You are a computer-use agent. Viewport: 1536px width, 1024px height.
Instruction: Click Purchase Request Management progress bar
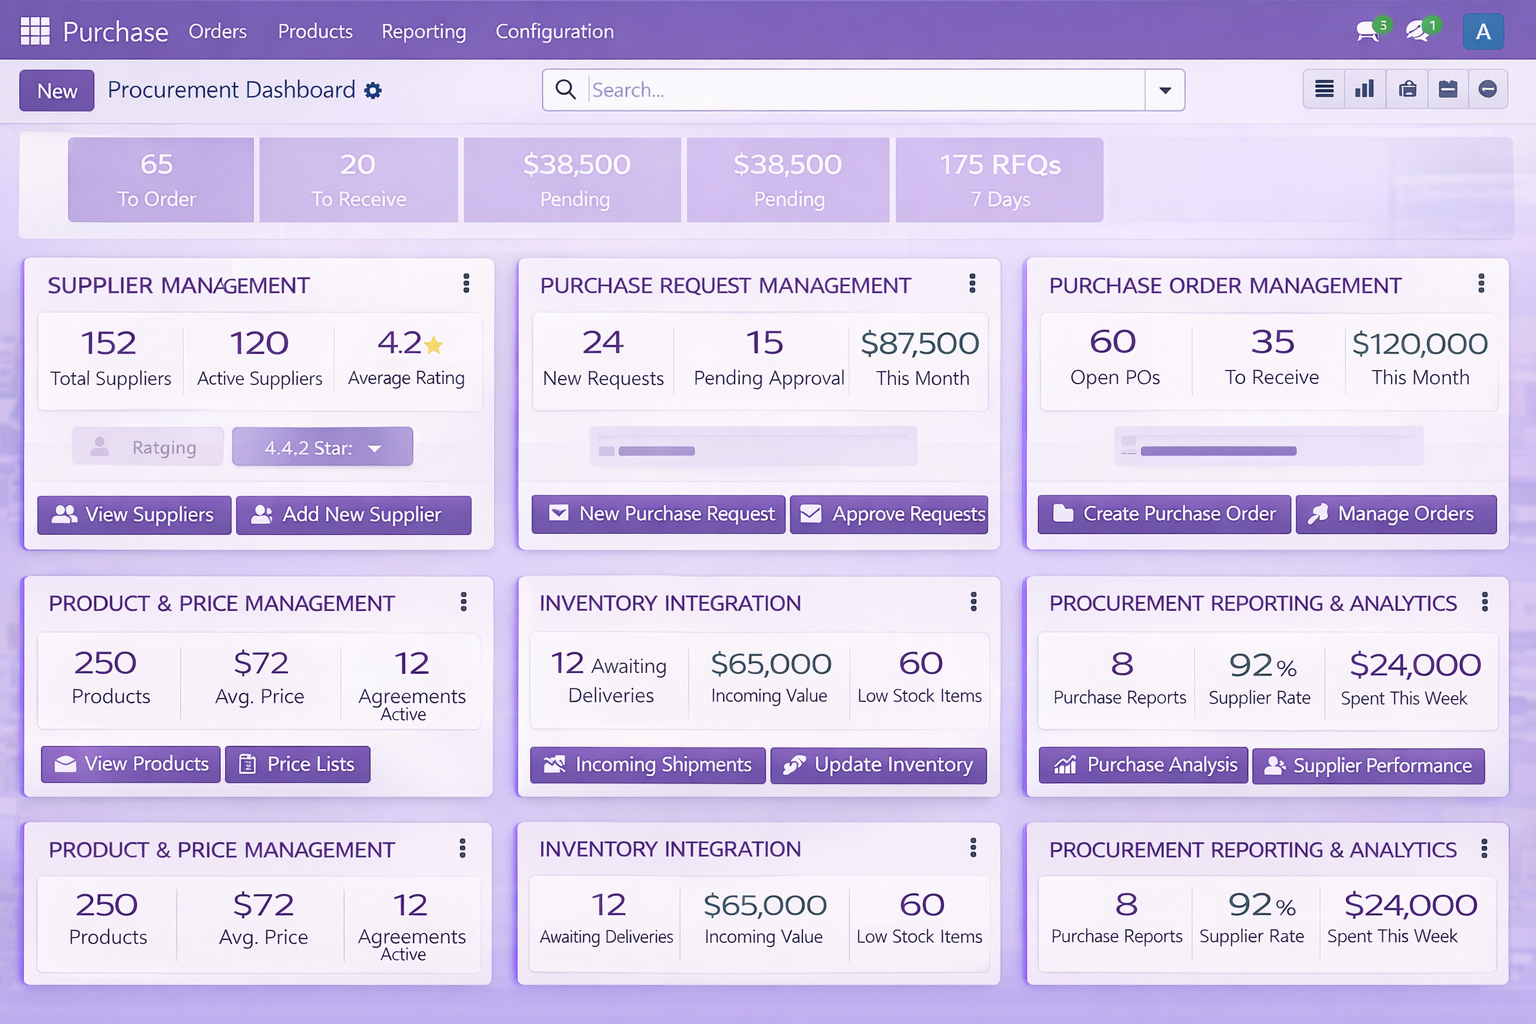[752, 447]
